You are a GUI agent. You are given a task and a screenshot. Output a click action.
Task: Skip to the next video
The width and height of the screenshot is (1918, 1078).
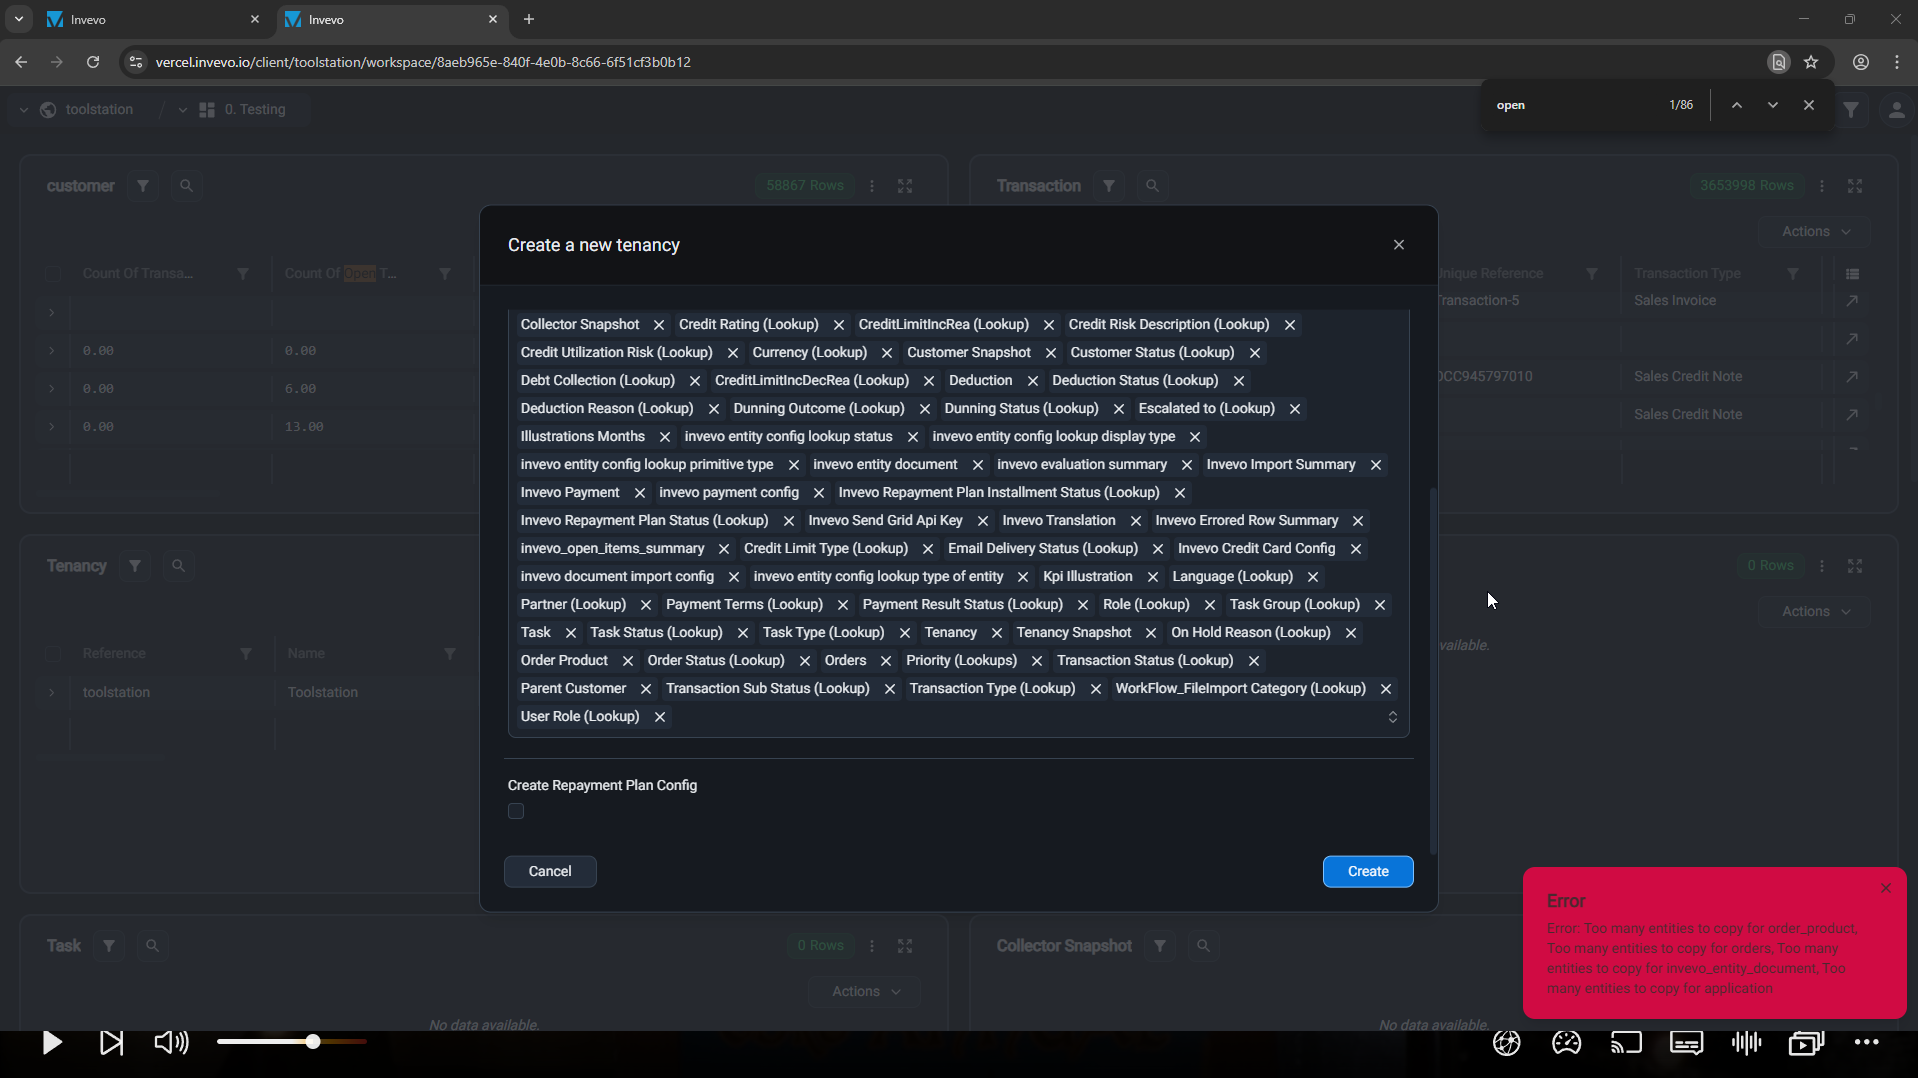click(x=112, y=1043)
